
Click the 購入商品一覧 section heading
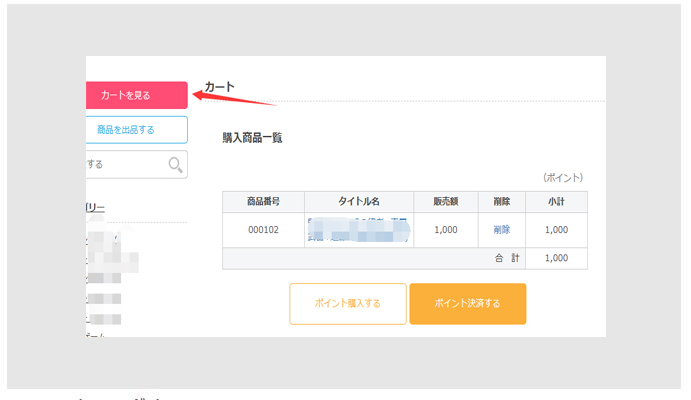click(x=252, y=138)
